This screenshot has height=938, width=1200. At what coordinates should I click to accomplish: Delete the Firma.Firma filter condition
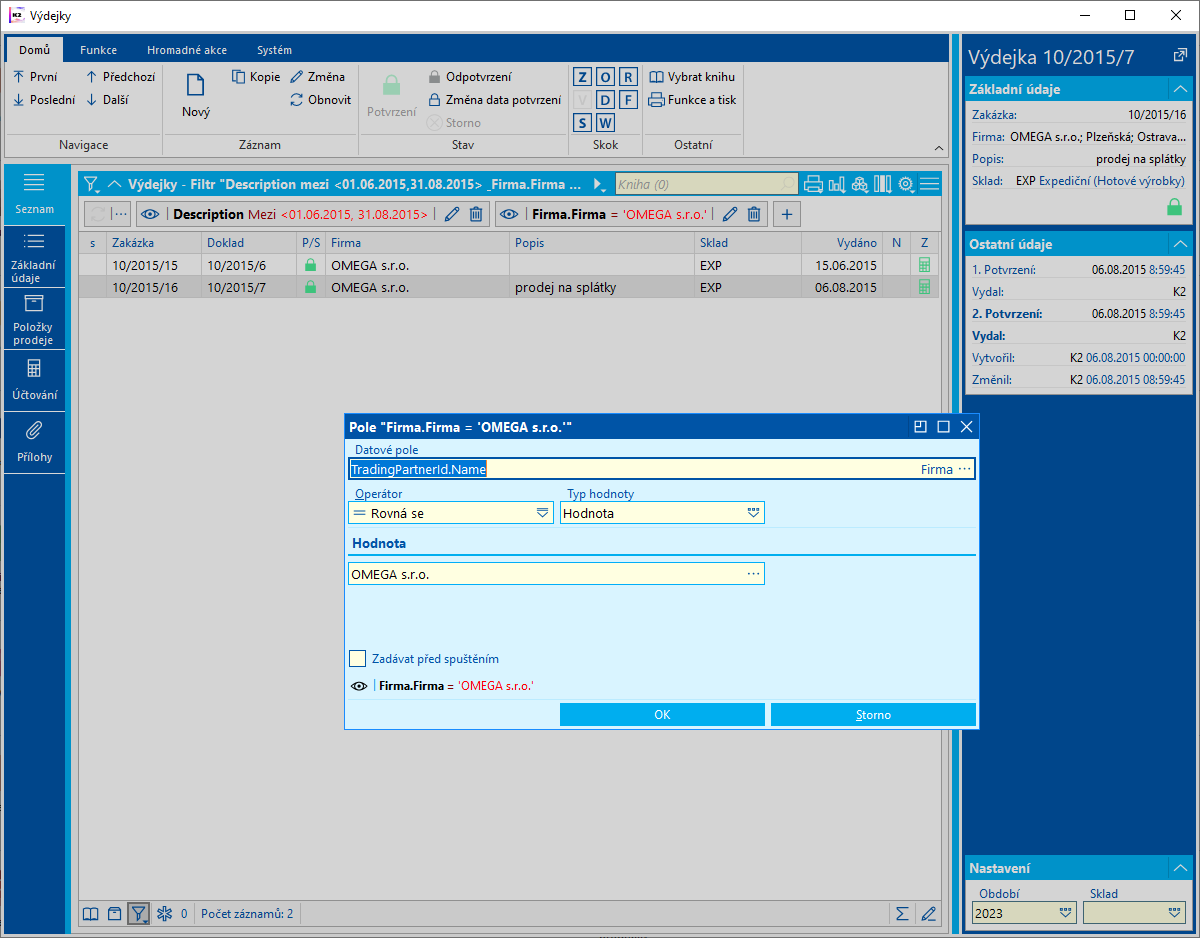755,214
